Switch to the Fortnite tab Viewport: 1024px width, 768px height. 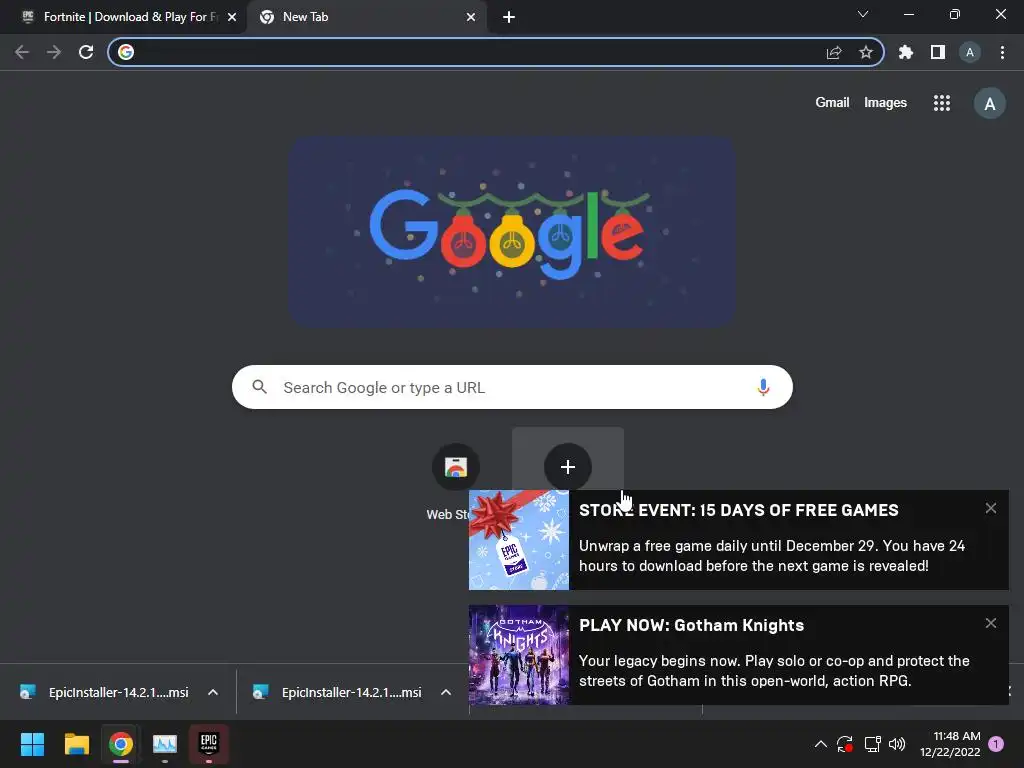coord(124,17)
